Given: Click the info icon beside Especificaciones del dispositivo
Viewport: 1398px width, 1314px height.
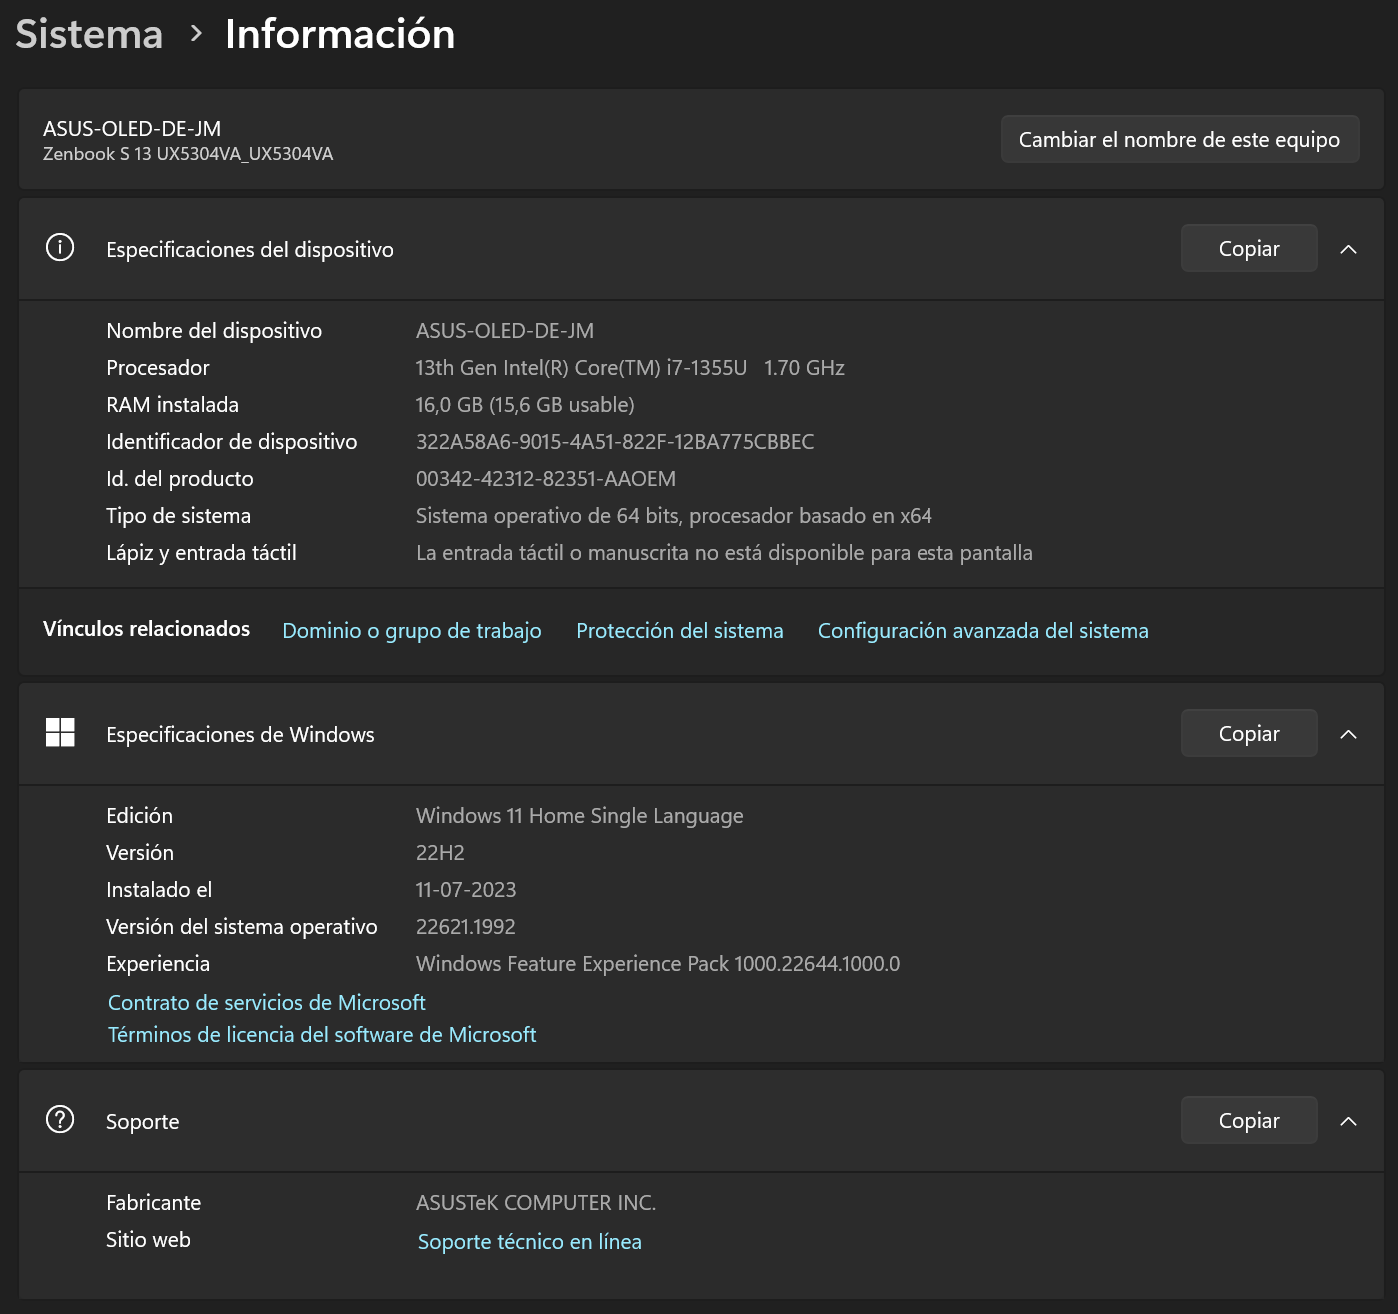Looking at the screenshot, I should click(x=60, y=248).
